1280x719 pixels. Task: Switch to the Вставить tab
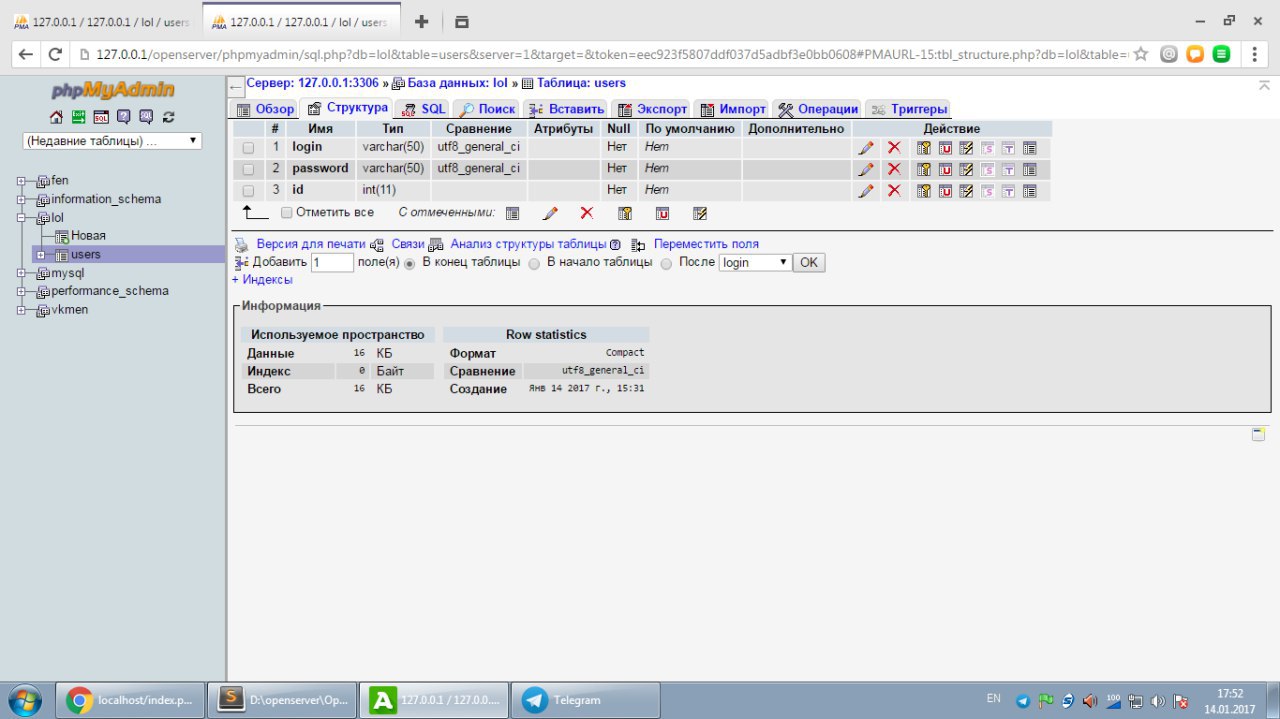(566, 109)
